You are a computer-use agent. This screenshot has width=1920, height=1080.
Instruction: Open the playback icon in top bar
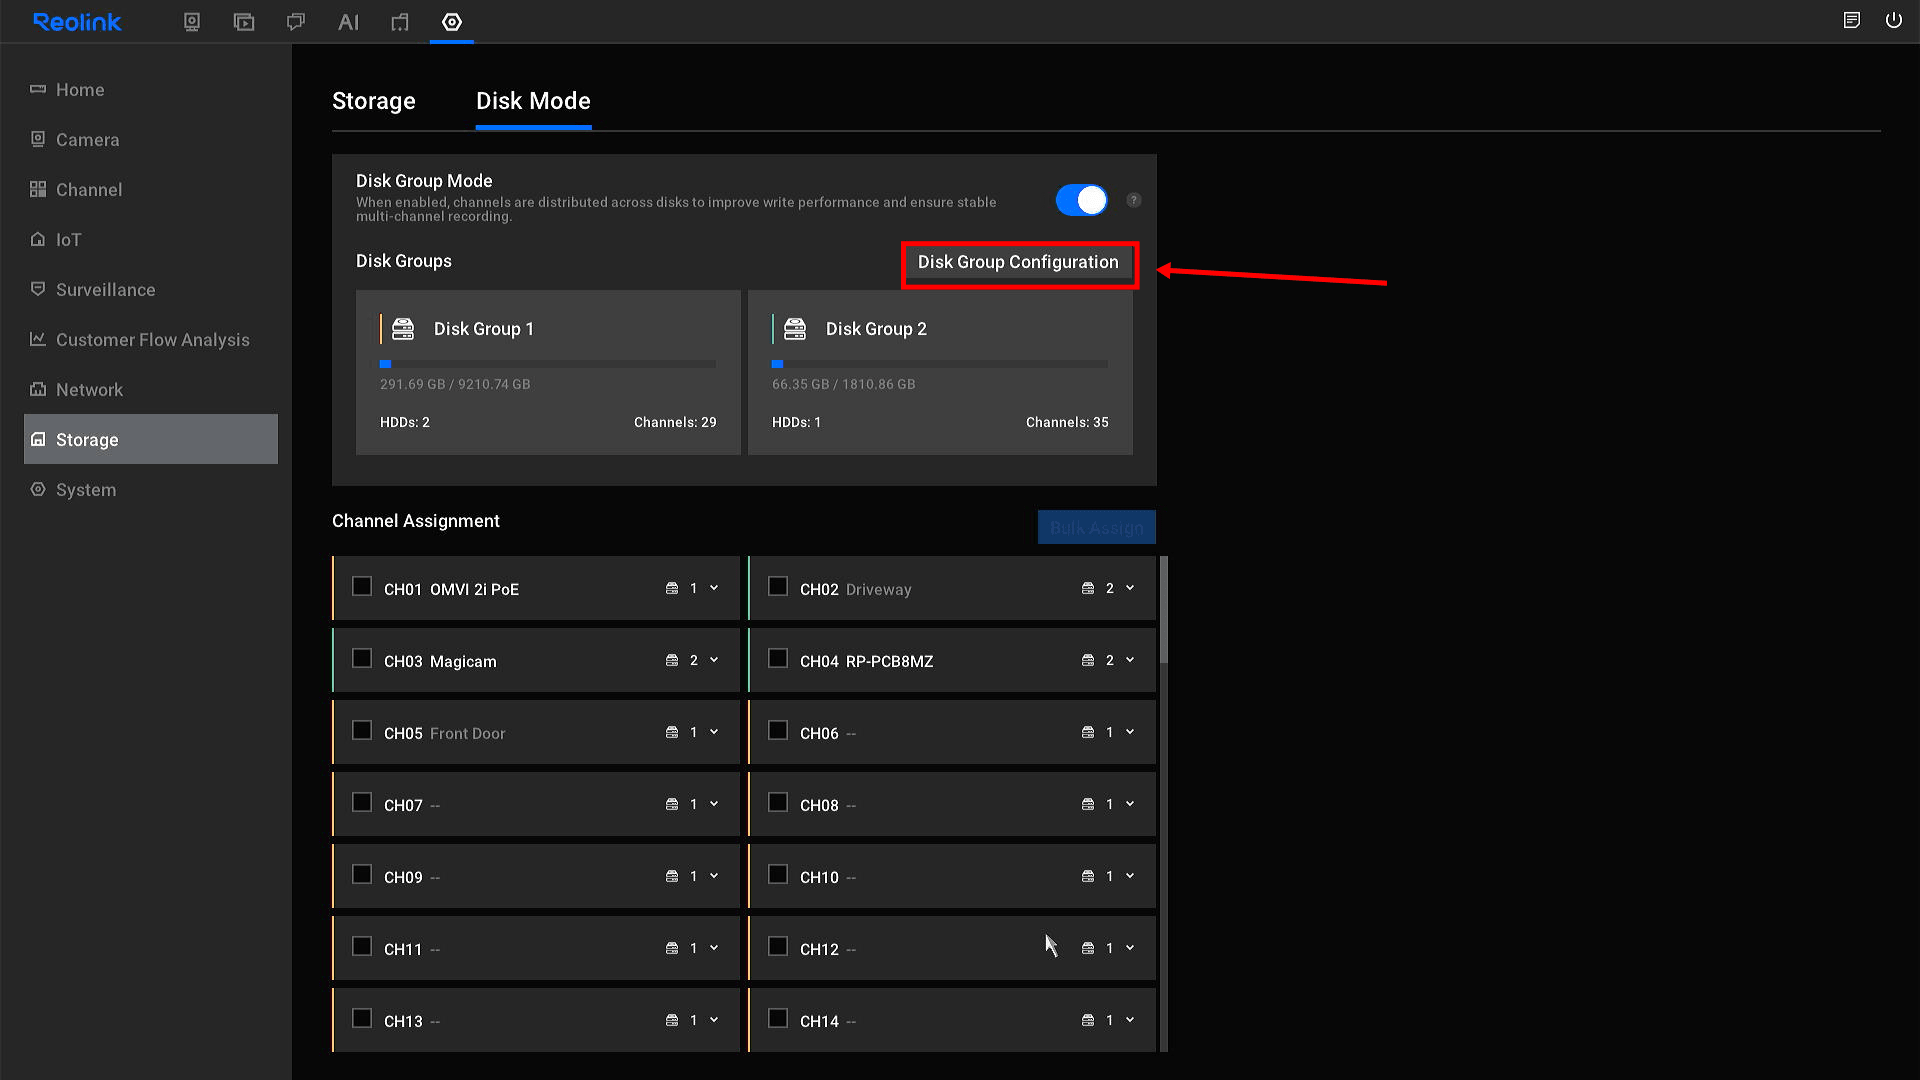point(244,22)
